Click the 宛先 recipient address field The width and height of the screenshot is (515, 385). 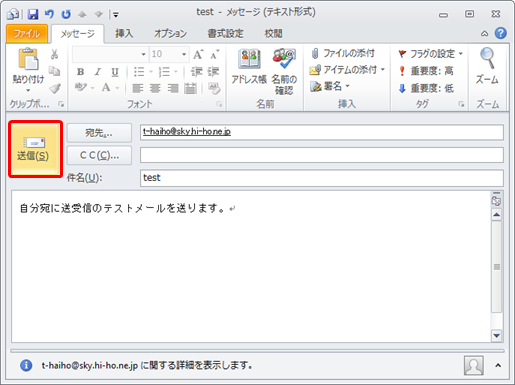[322, 132]
